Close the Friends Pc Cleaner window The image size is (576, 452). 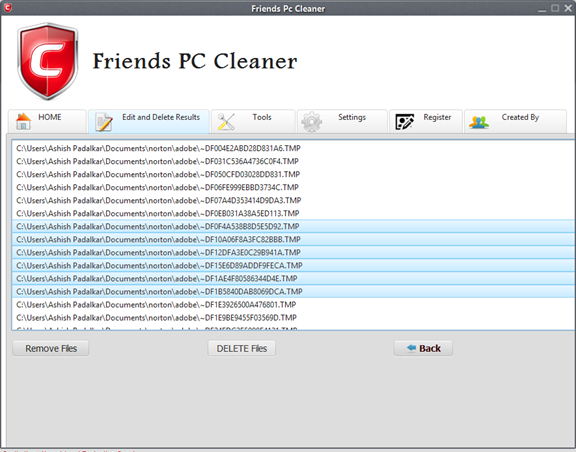point(568,8)
